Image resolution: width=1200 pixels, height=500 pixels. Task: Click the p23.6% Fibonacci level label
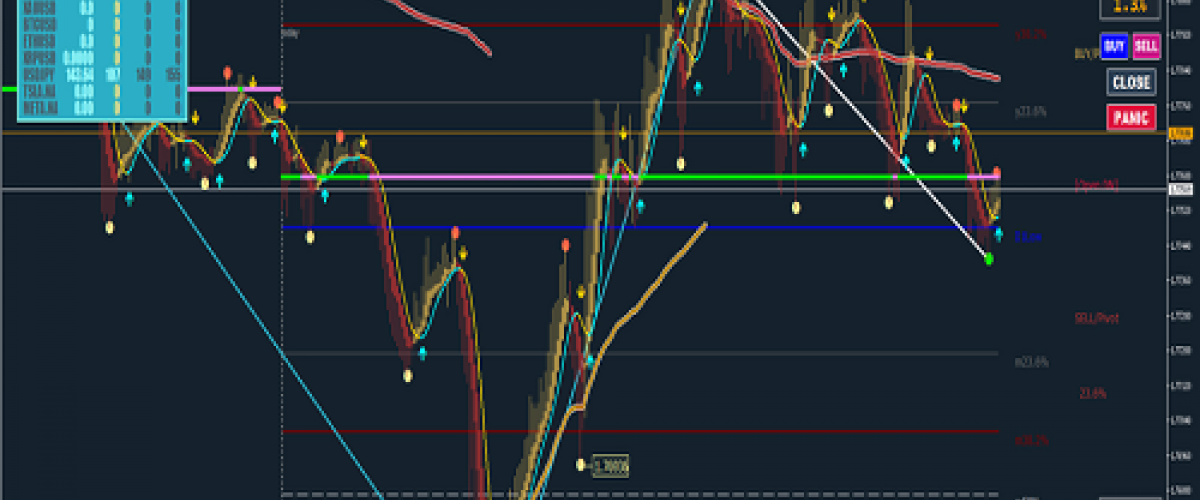click(x=1030, y=112)
